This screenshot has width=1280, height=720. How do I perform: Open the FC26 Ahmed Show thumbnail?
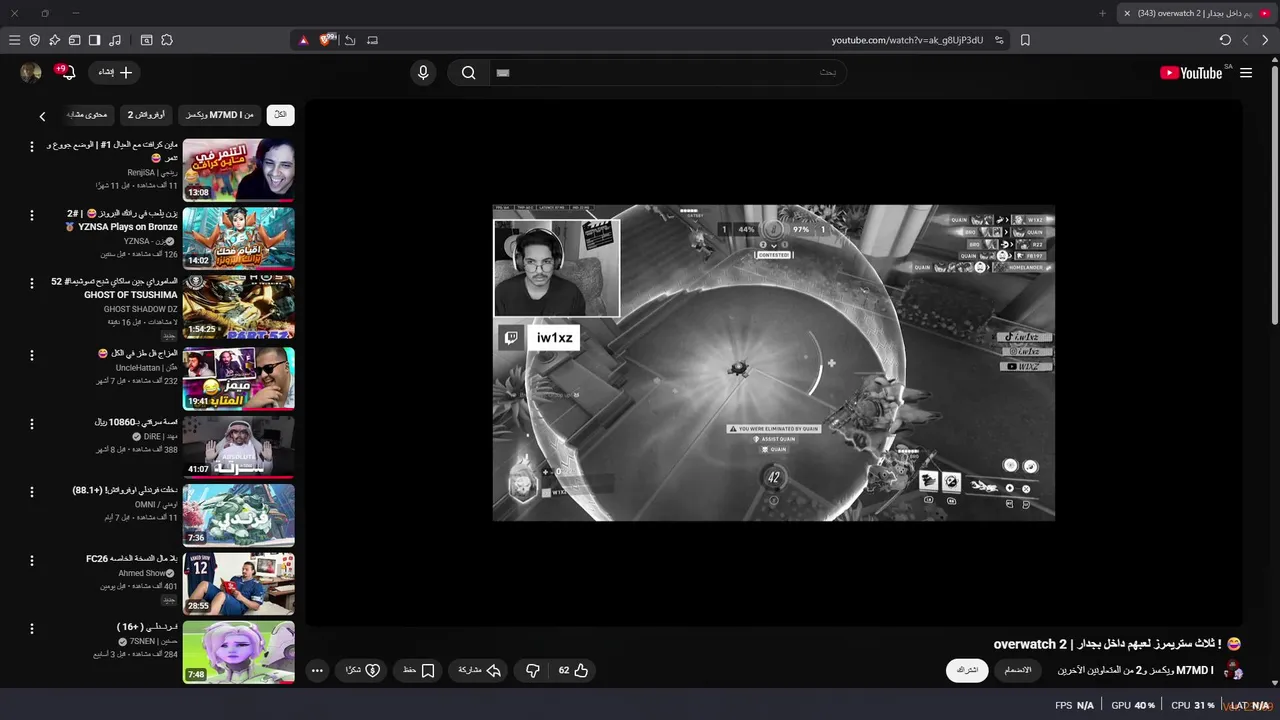click(238, 583)
